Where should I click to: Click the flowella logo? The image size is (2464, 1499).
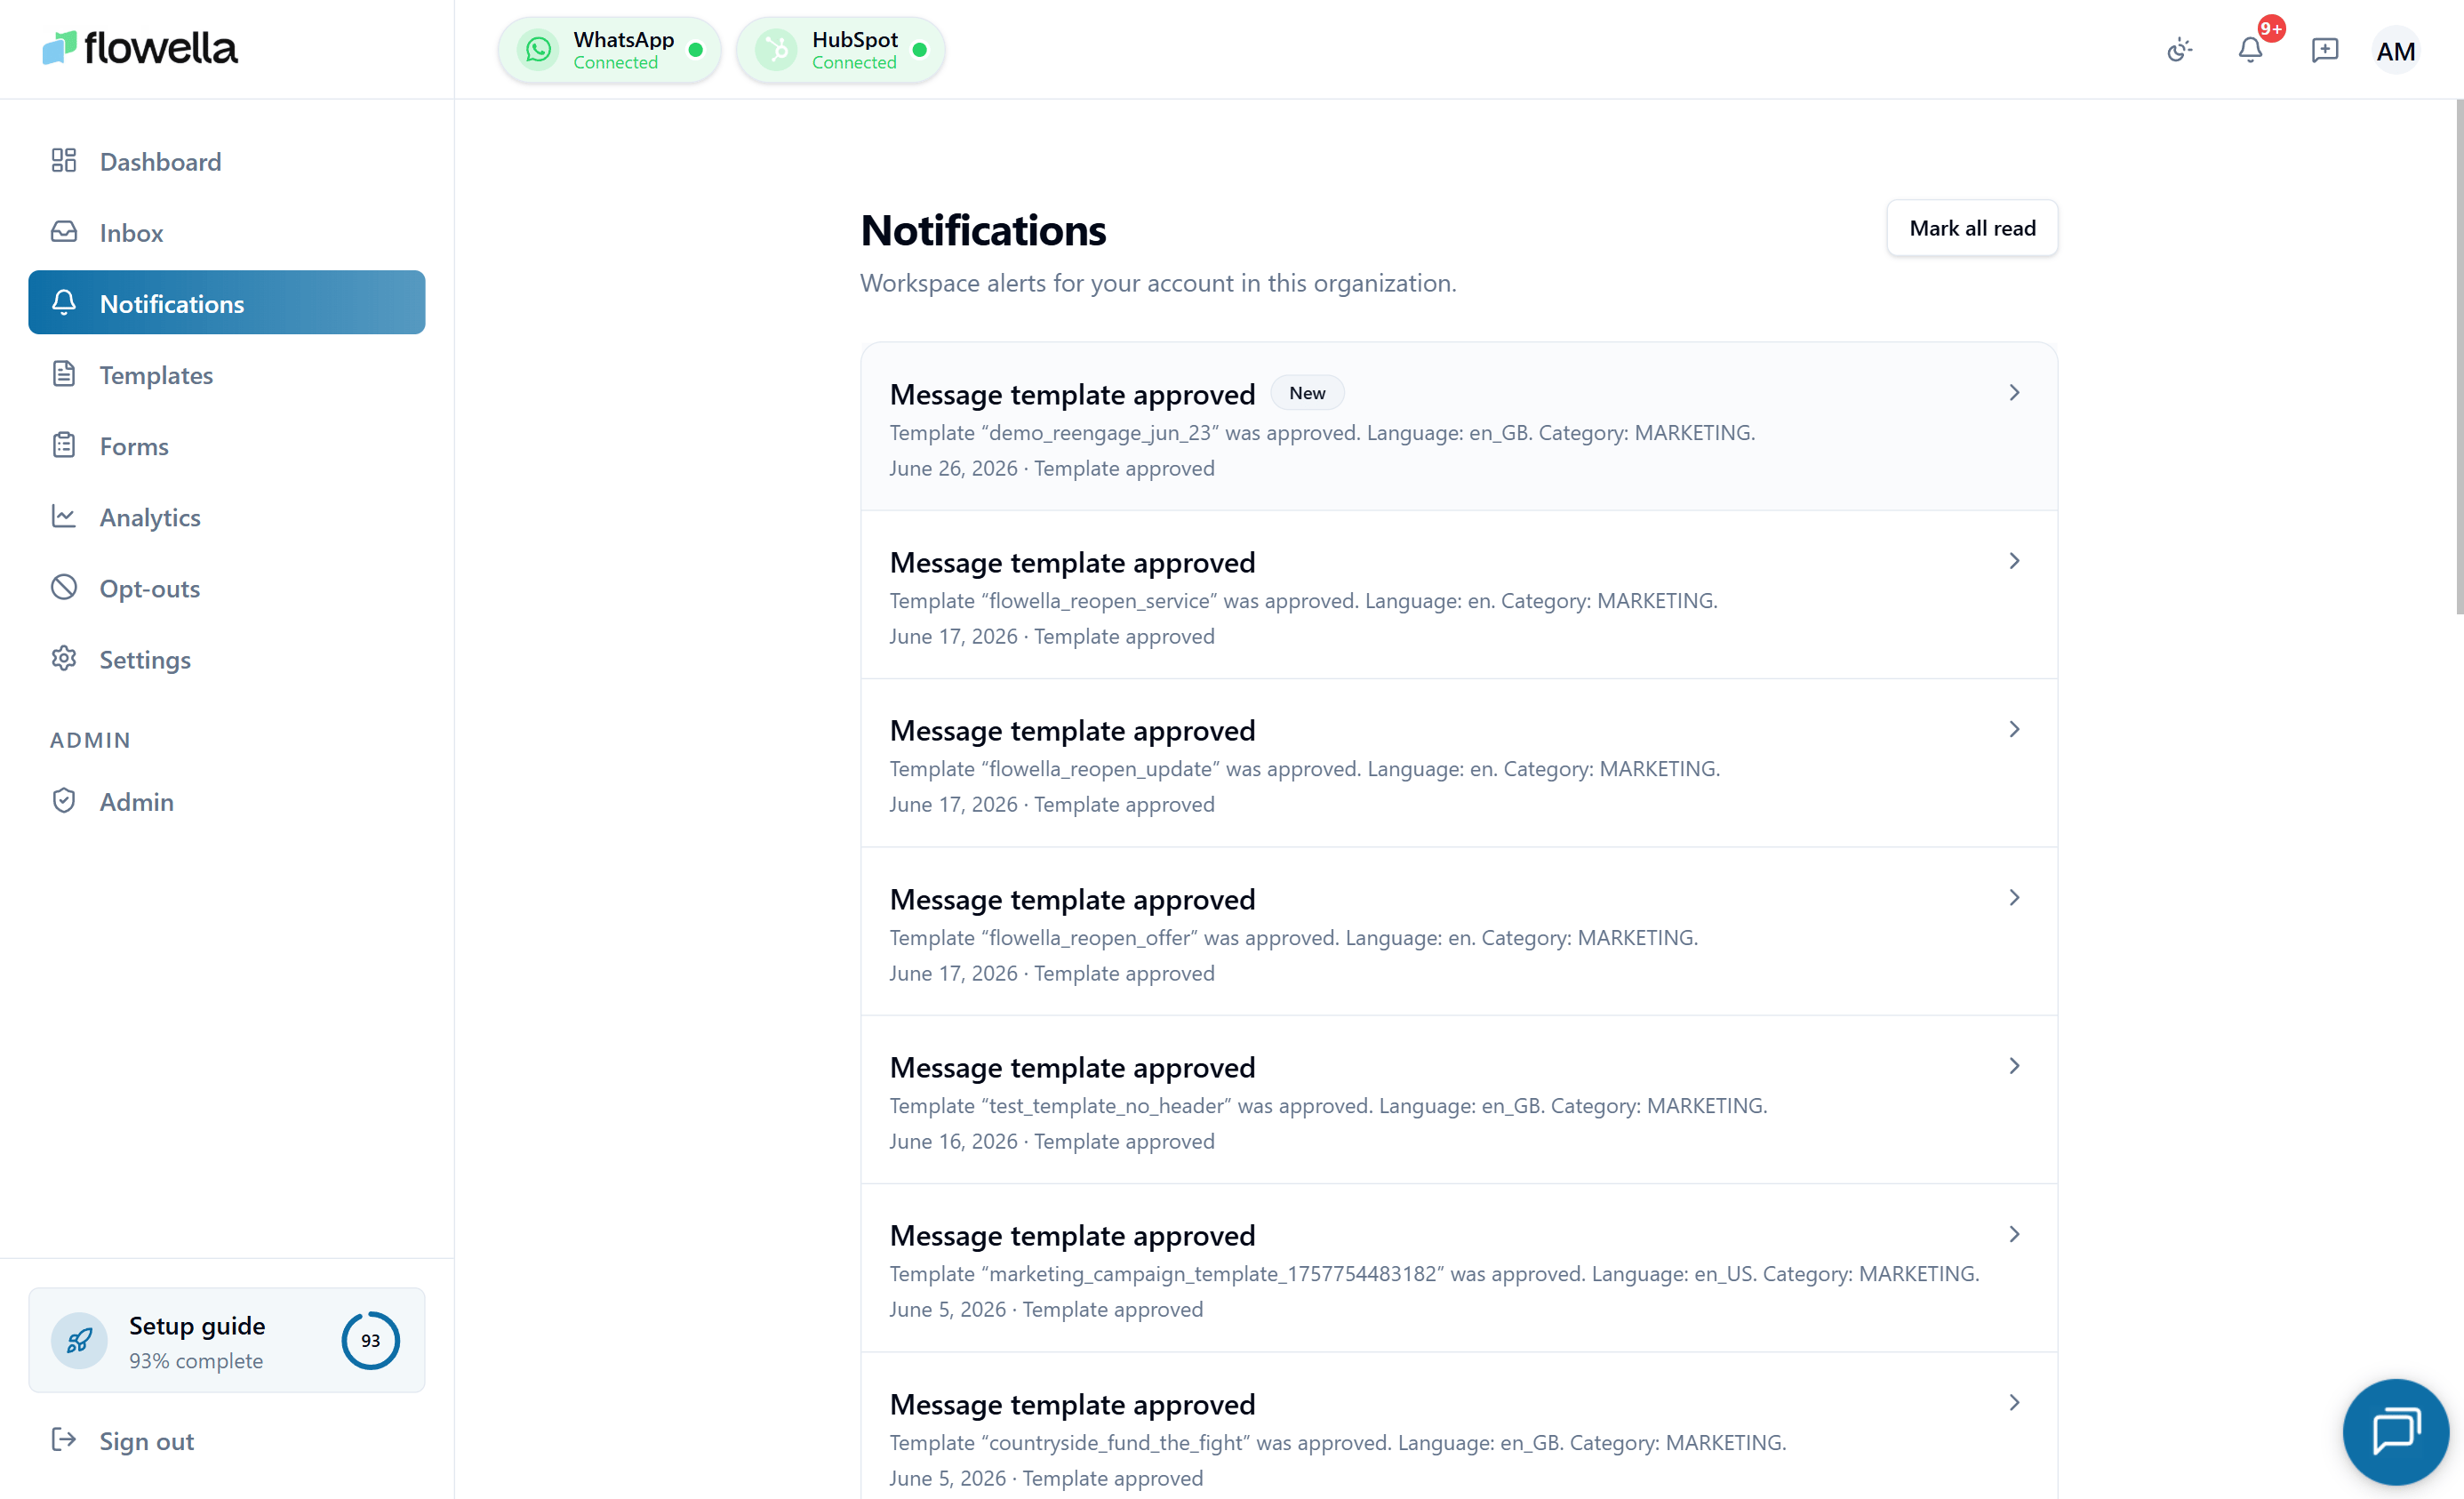140,48
